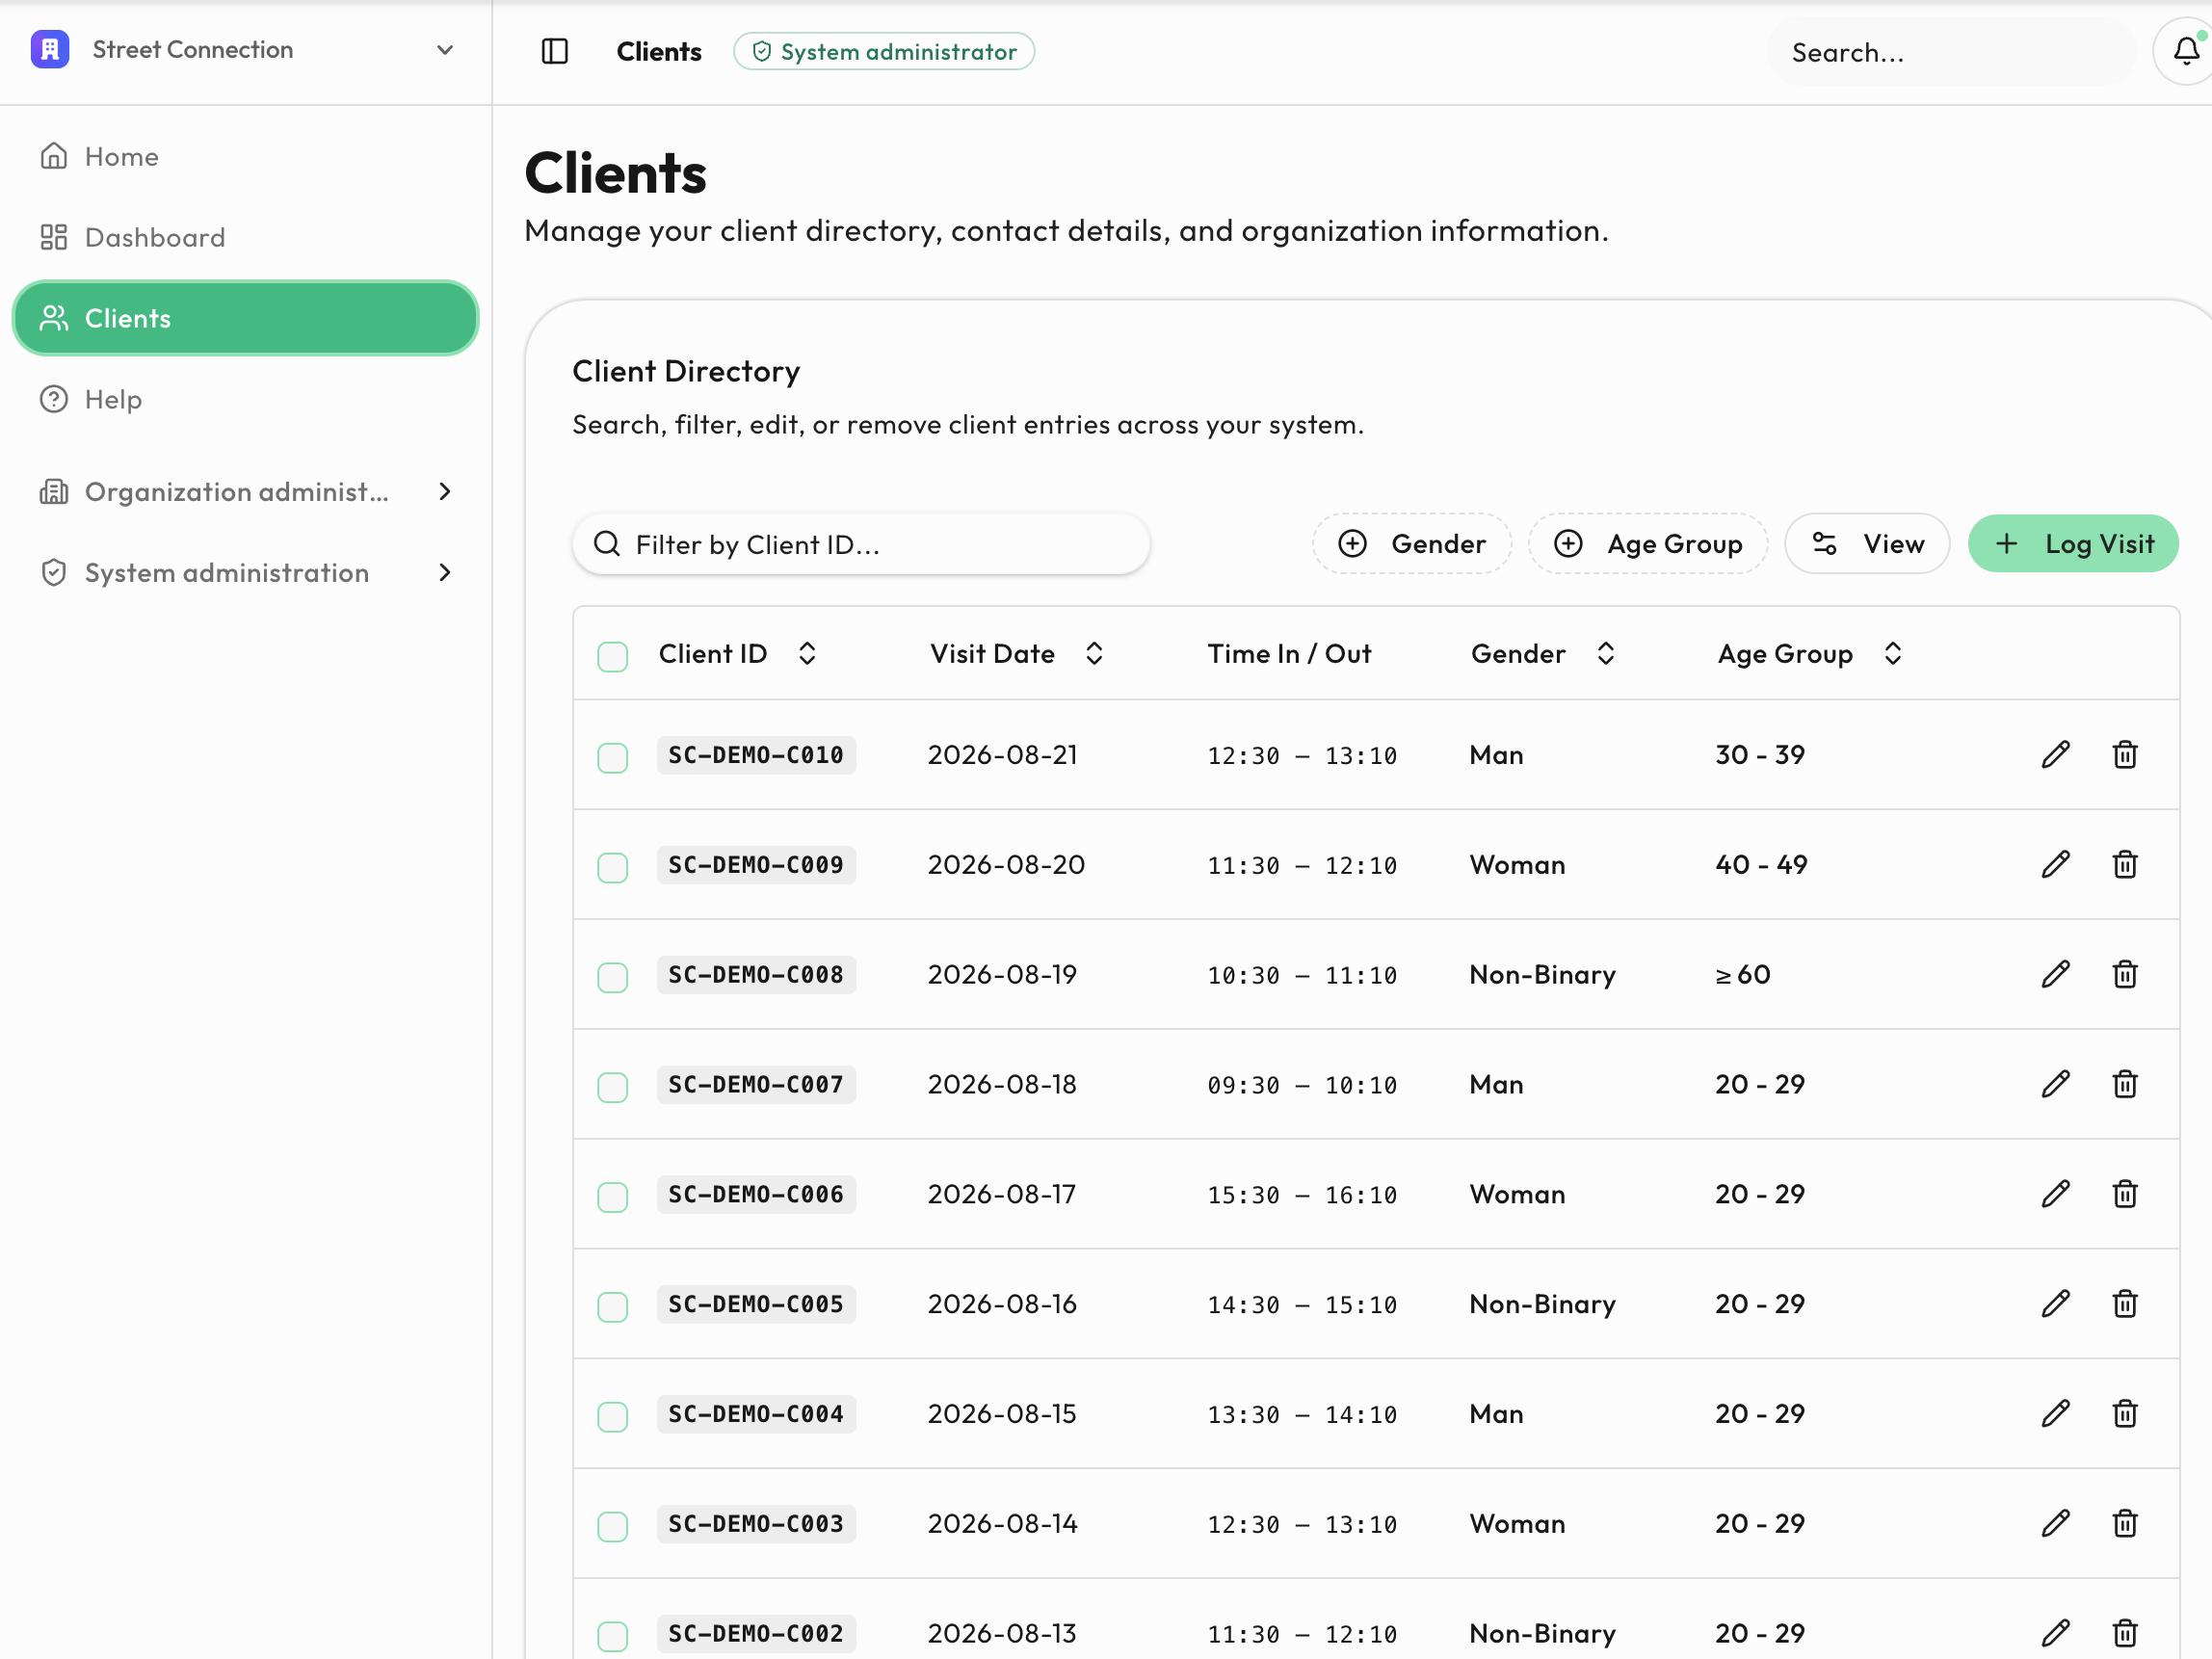Expand System administration menu

pyautogui.click(x=245, y=572)
